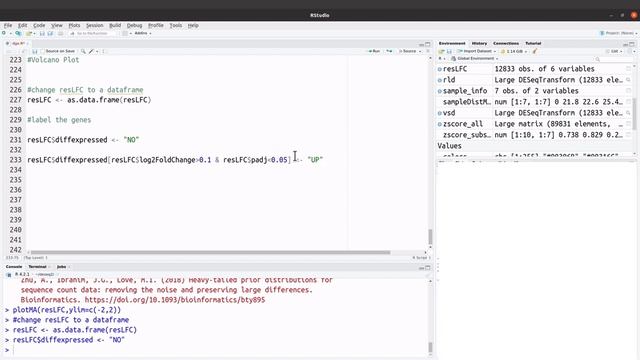This screenshot has height=360, width=640.
Task: Click the Find/Replace magnifier icon in editor
Action: (83, 51)
